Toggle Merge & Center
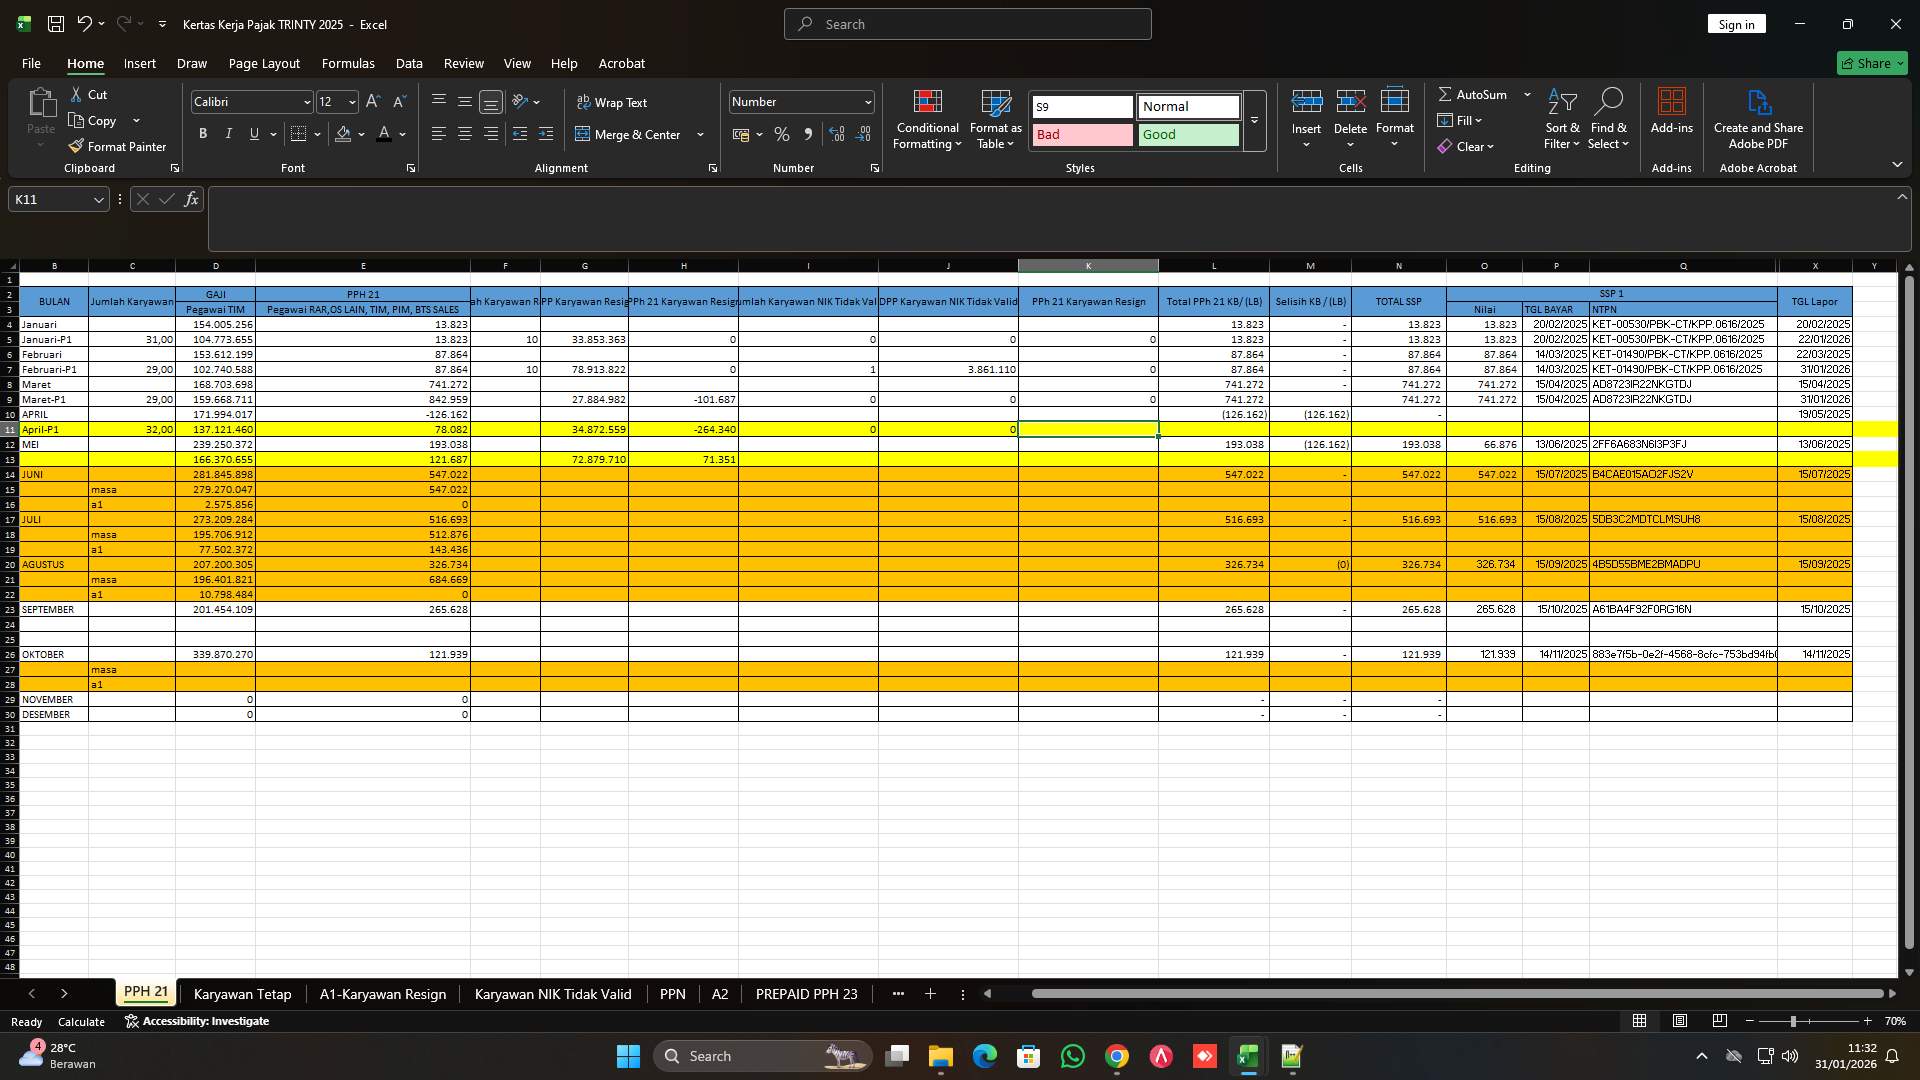This screenshot has width=1920, height=1080. coord(634,134)
